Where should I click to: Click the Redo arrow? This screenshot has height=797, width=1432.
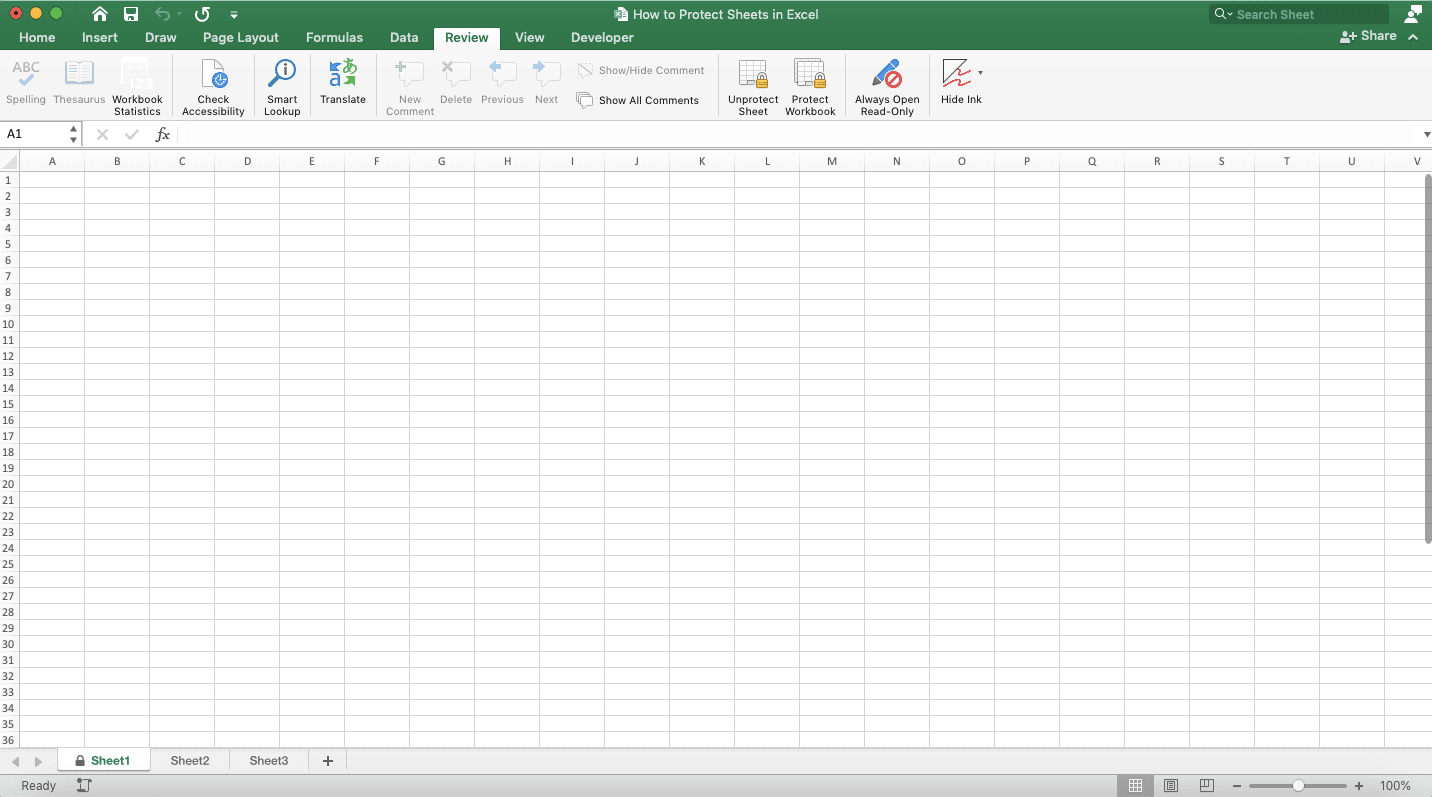202,14
